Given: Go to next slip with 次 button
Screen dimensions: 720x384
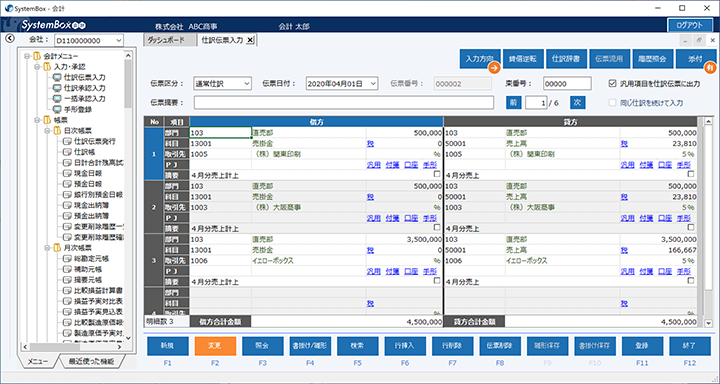Looking at the screenshot, I should pyautogui.click(x=577, y=102).
